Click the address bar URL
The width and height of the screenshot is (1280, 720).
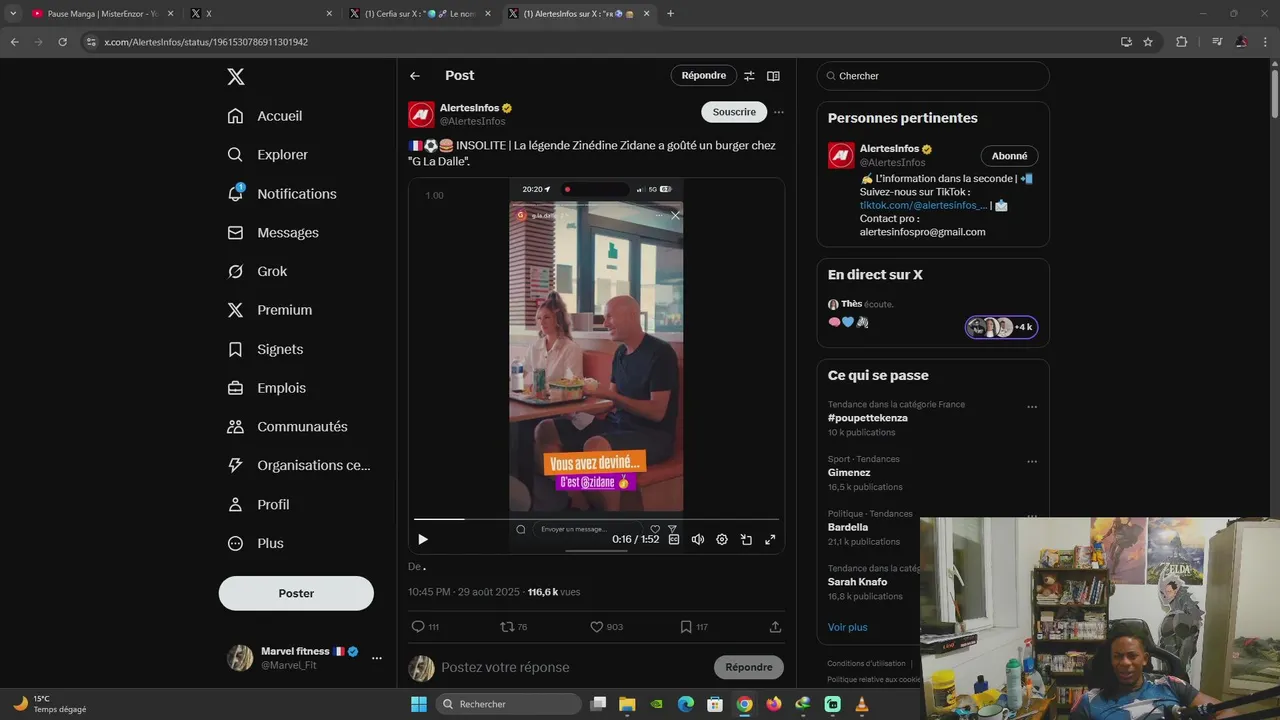(x=206, y=42)
